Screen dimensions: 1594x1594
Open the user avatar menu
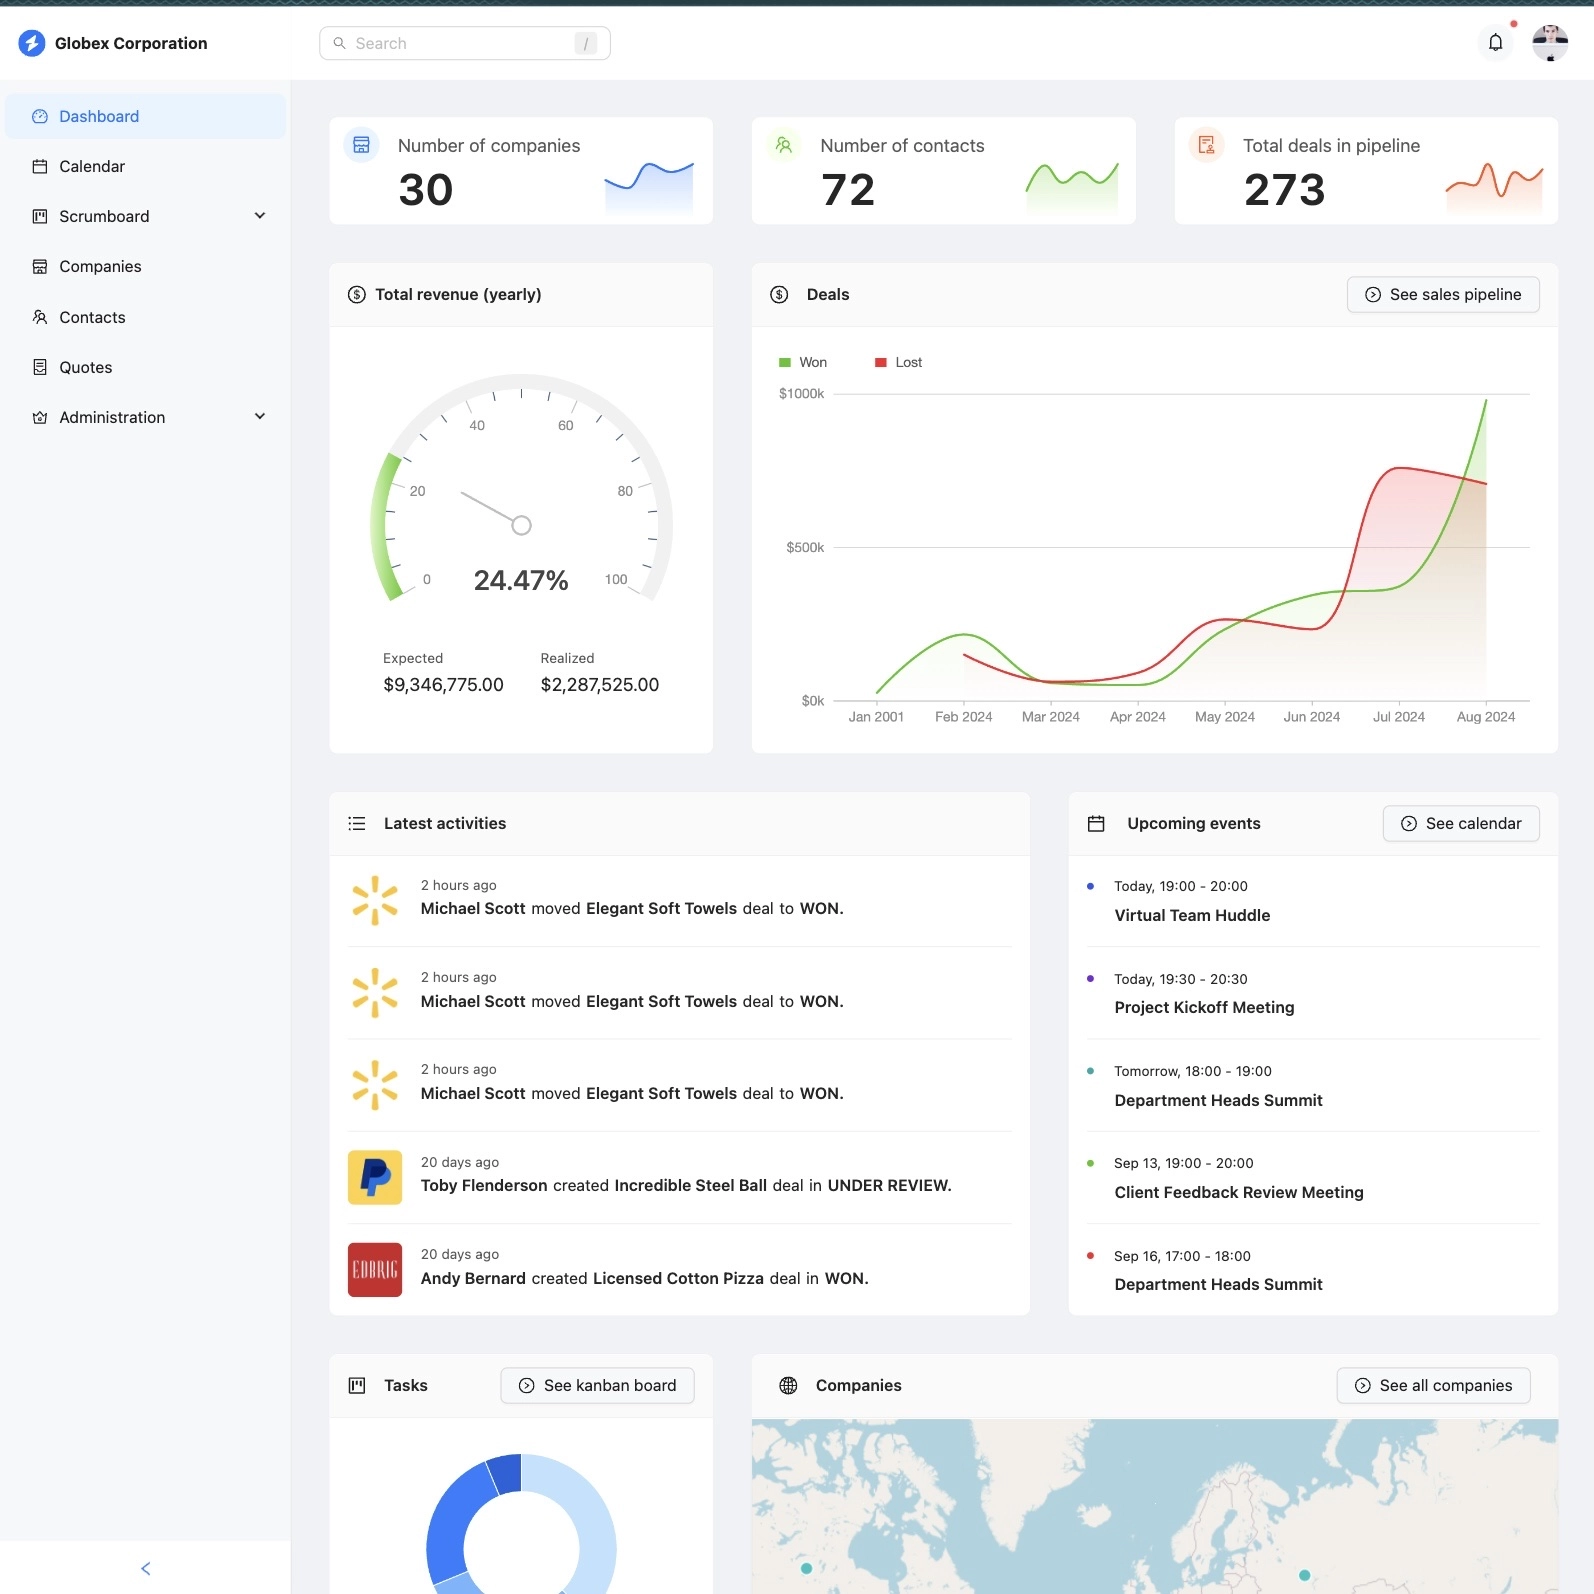1550,43
